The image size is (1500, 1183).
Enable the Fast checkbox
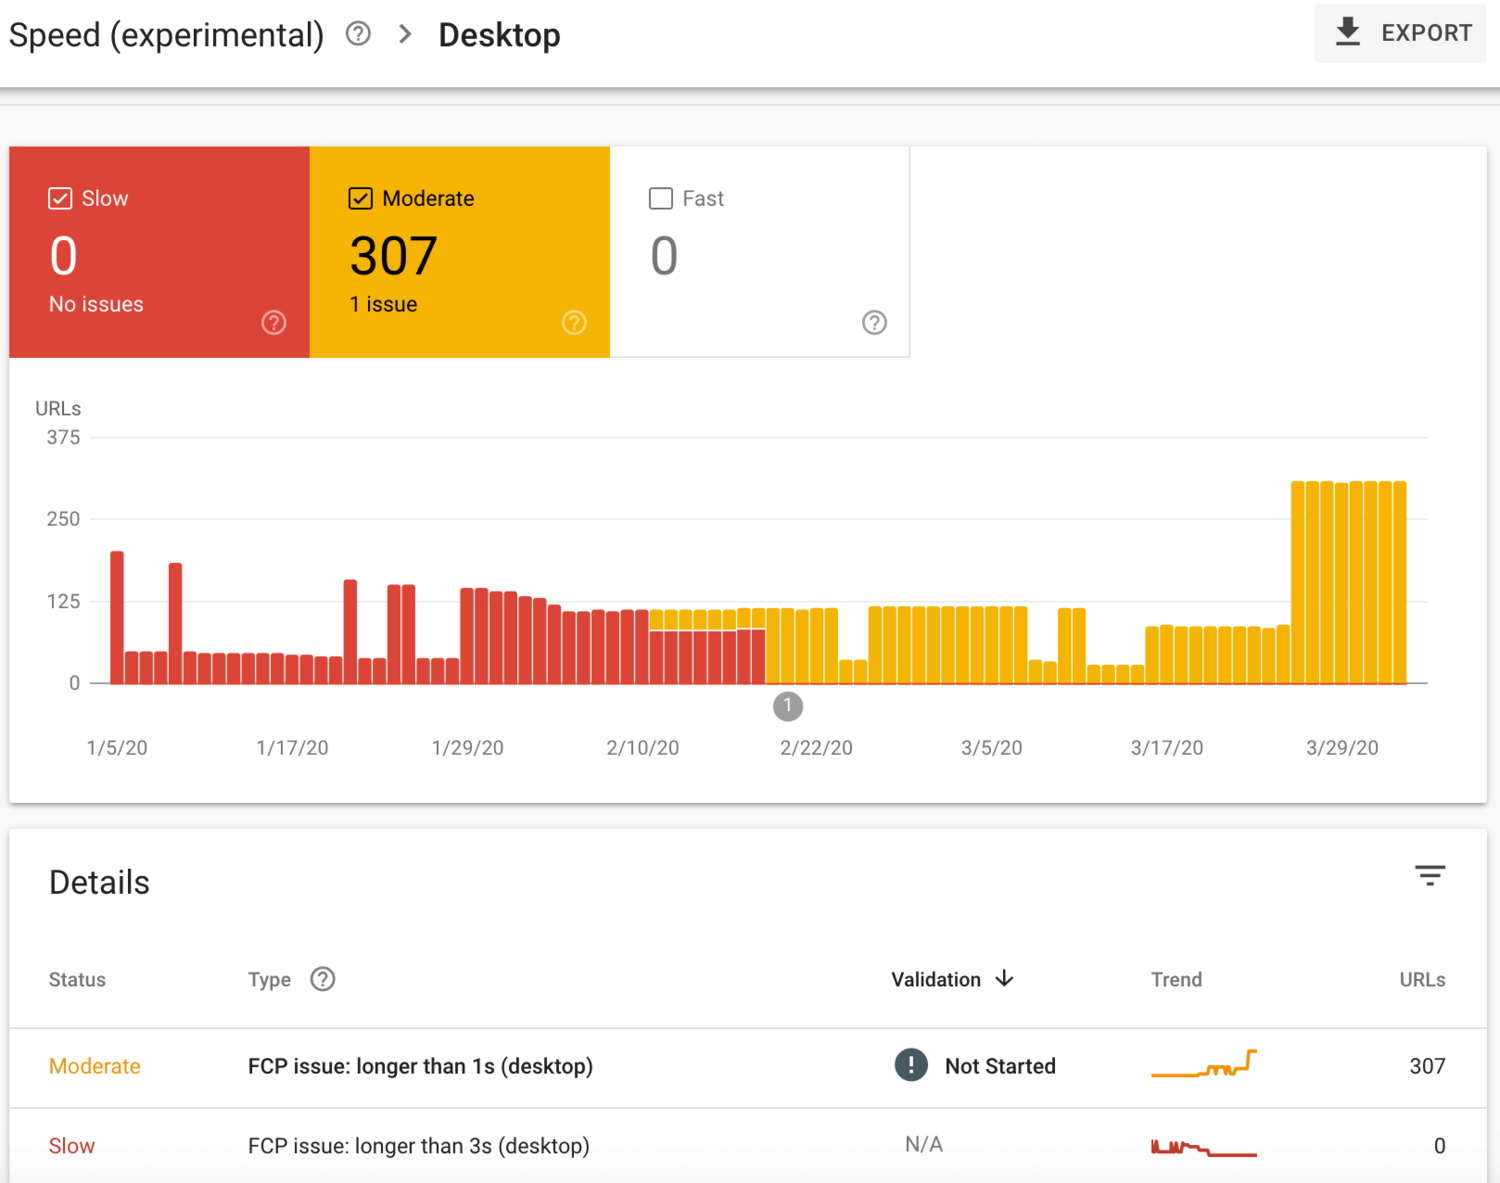pyautogui.click(x=660, y=198)
